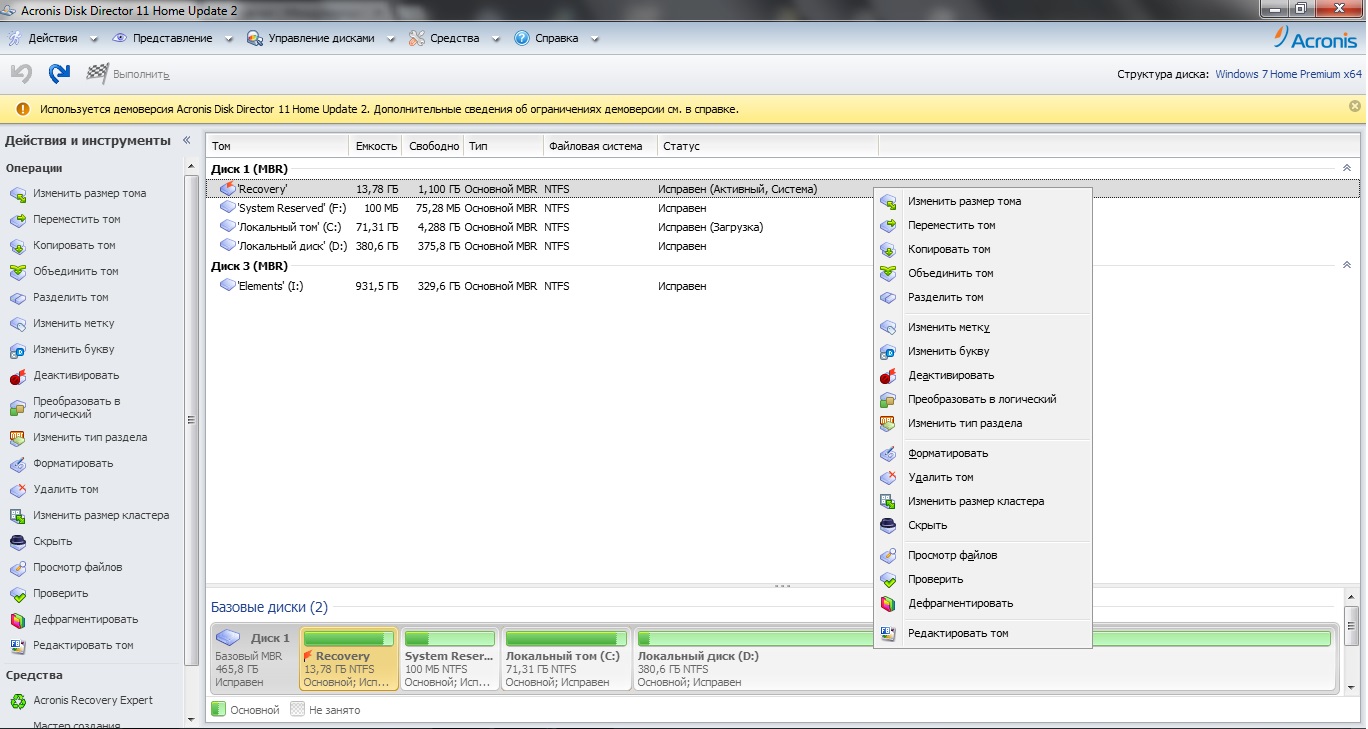Click sidebar Объединить том icon
The height and width of the screenshot is (729, 1368).
coord(17,272)
